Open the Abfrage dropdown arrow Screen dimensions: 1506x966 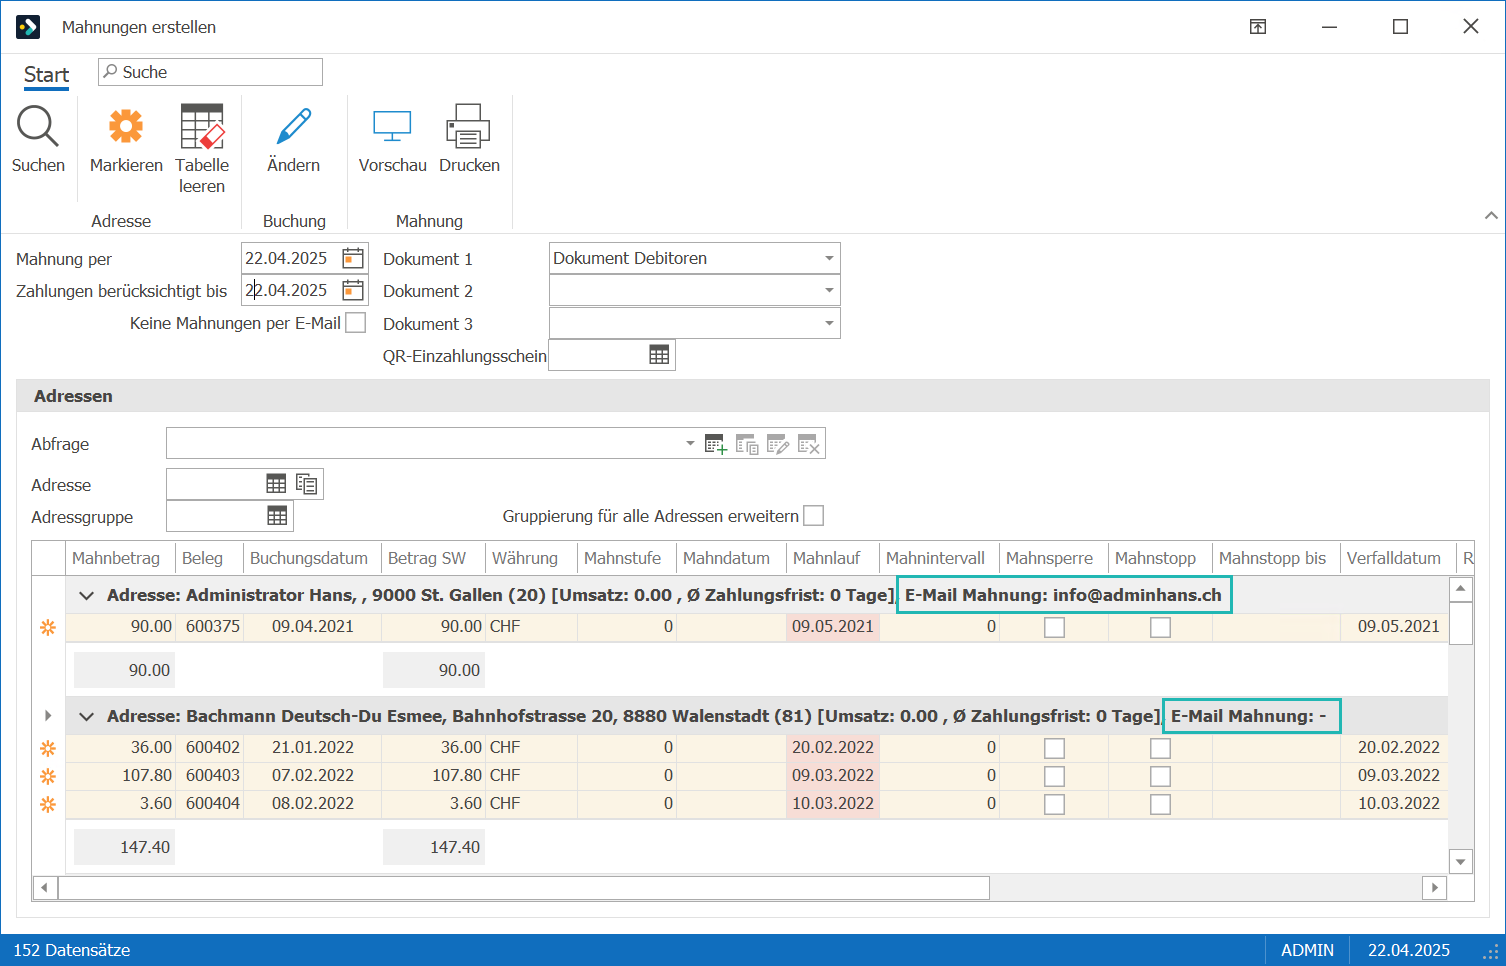click(690, 444)
